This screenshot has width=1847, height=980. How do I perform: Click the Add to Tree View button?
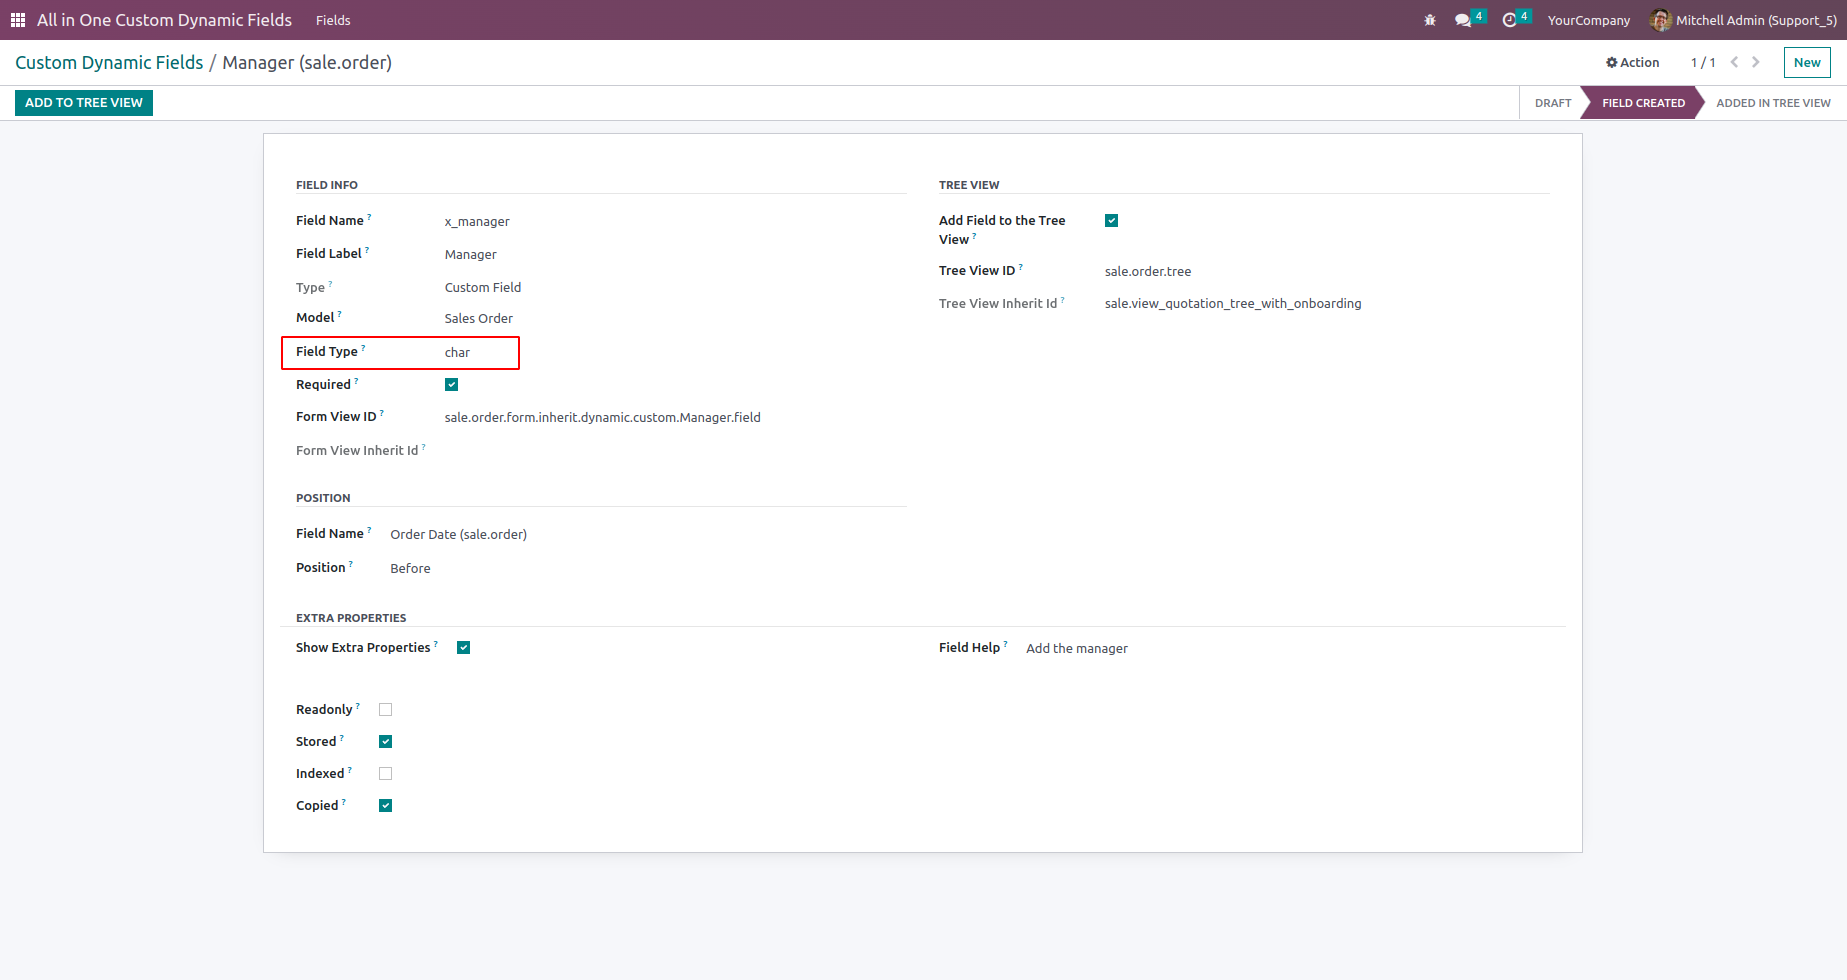click(x=84, y=103)
